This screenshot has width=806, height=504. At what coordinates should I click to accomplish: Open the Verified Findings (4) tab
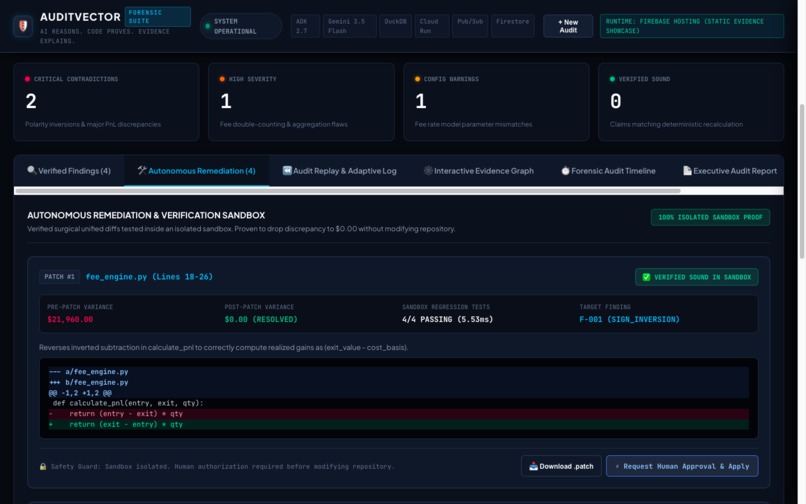point(69,171)
